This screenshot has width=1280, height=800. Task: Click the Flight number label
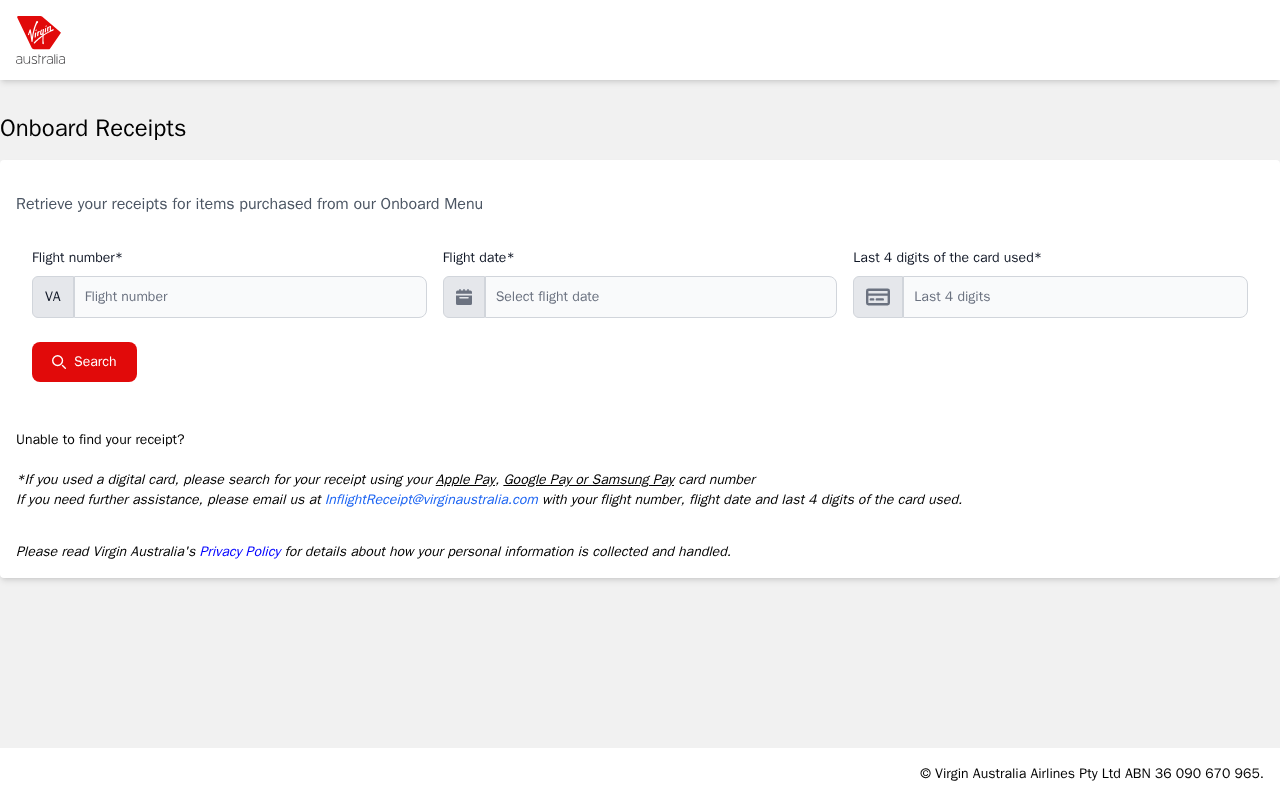coord(77,258)
